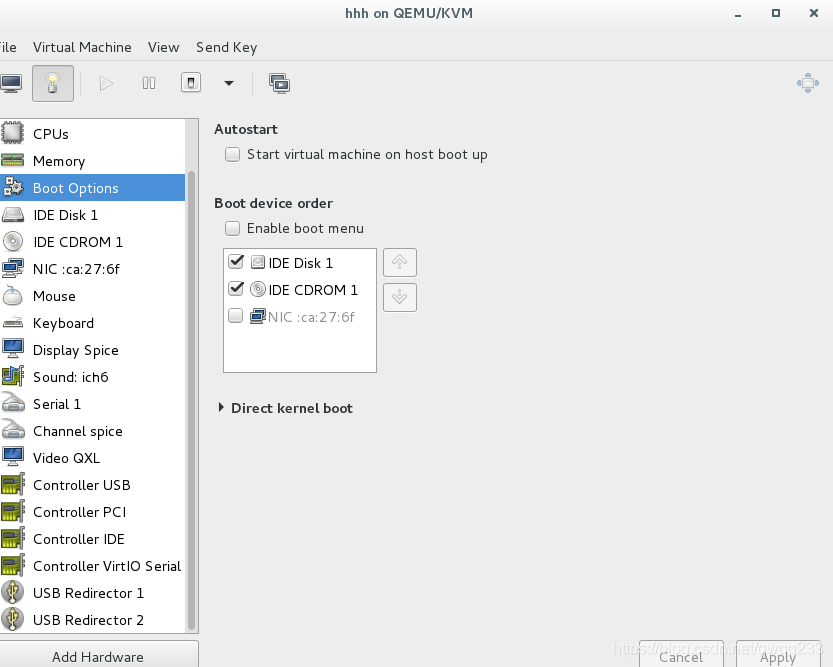833x667 pixels.
Task: Switch to fullscreen view icon
Action: [808, 83]
